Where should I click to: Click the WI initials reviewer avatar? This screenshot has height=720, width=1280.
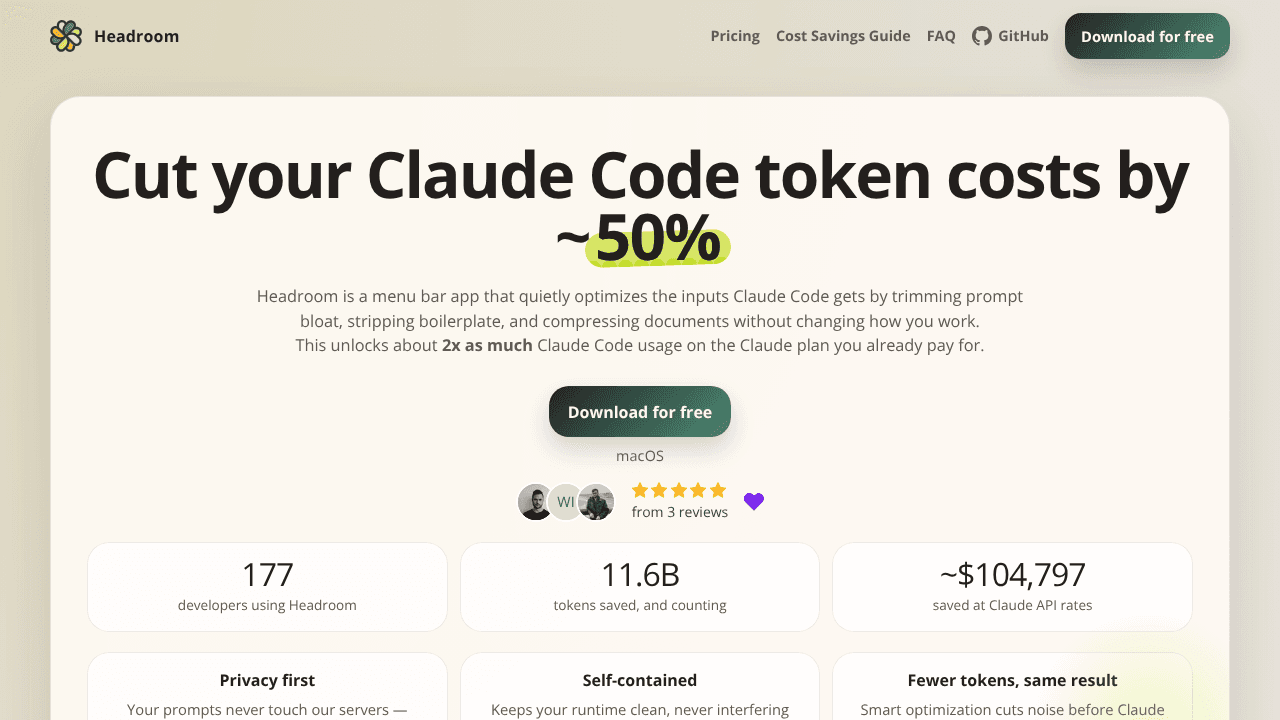point(566,502)
